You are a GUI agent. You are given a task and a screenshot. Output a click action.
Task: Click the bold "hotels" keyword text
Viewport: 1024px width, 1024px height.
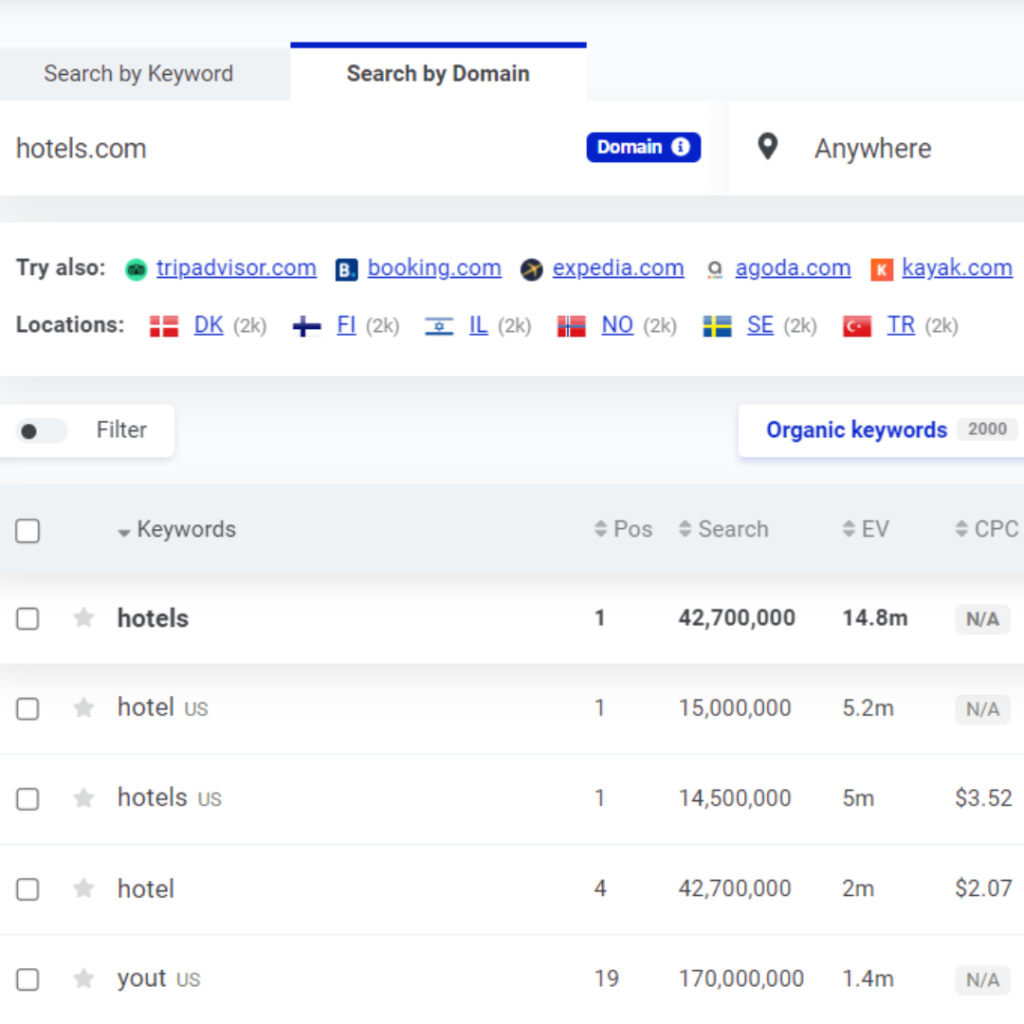[x=153, y=618]
